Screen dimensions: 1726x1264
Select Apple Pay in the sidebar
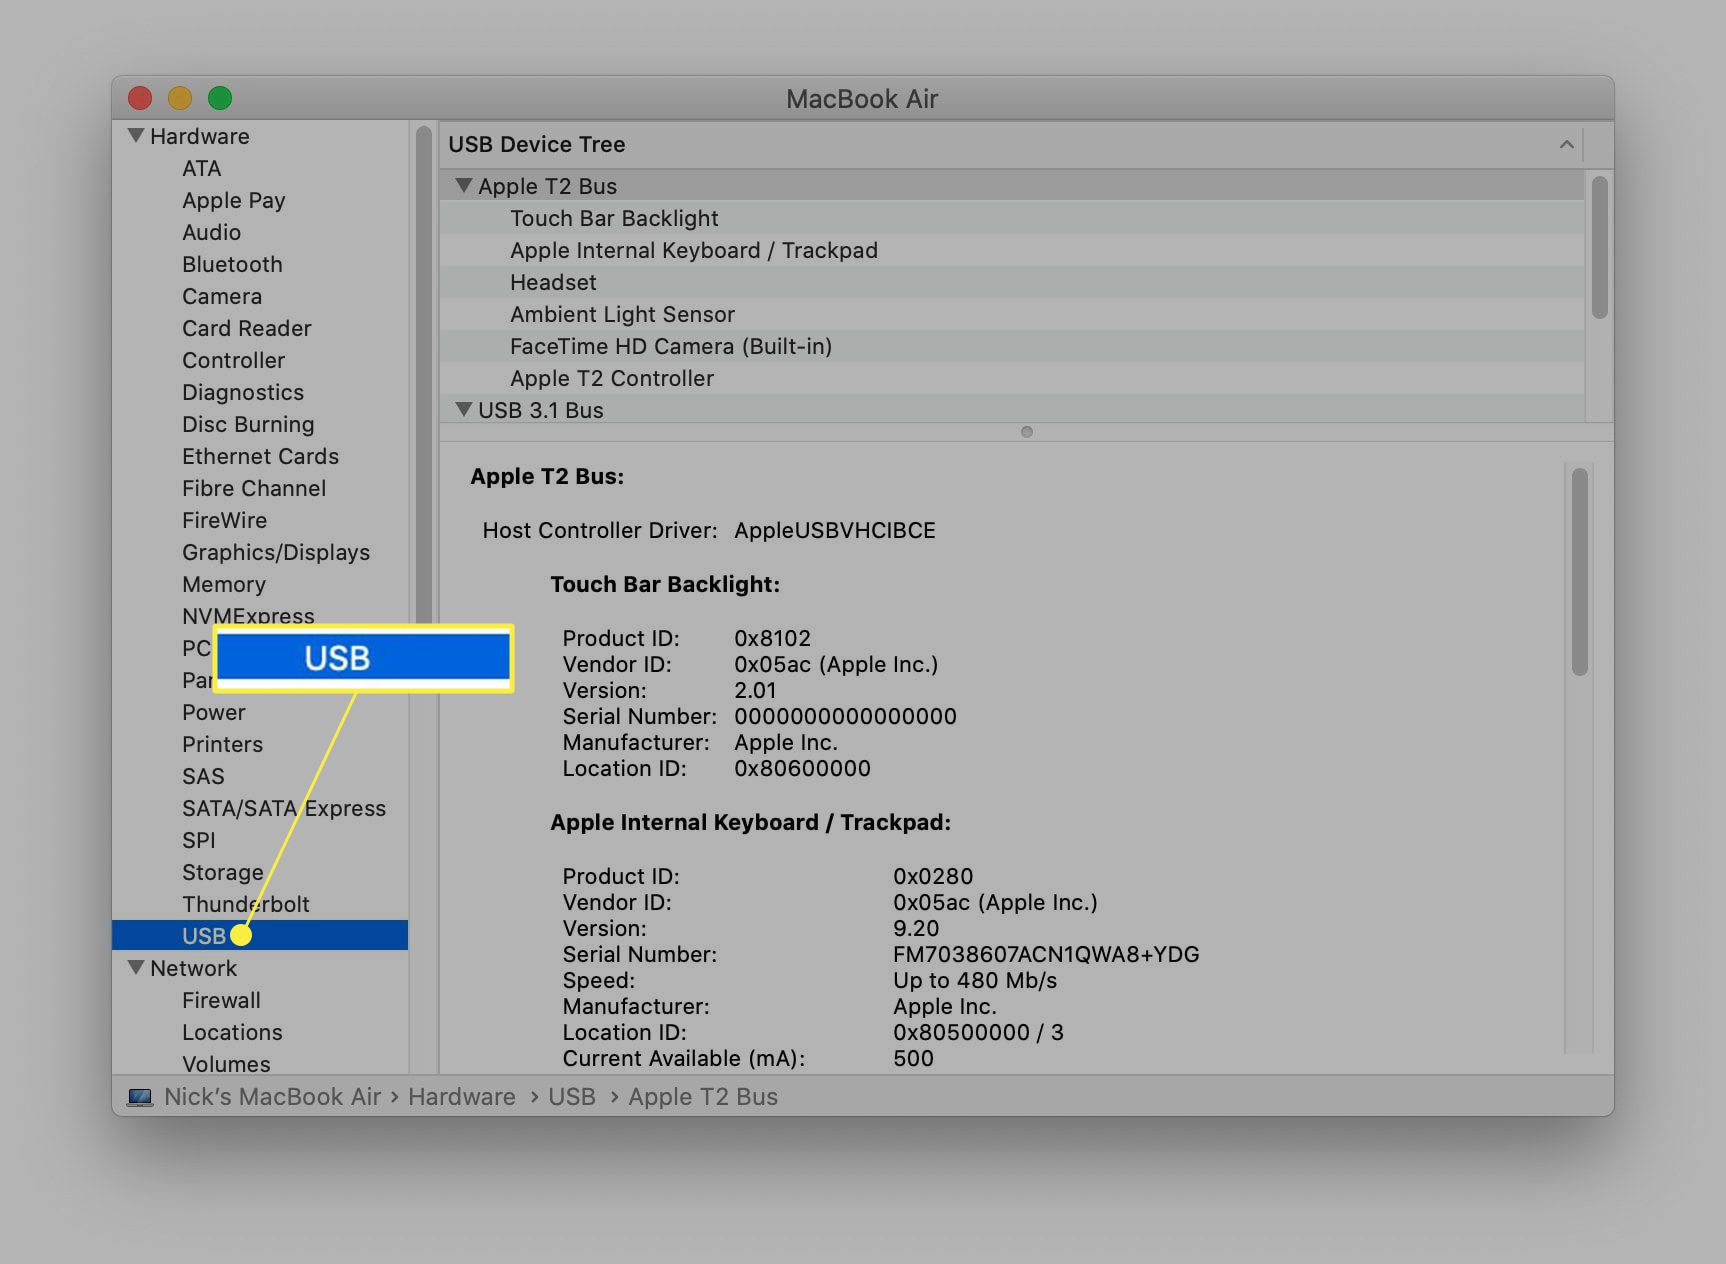point(233,200)
